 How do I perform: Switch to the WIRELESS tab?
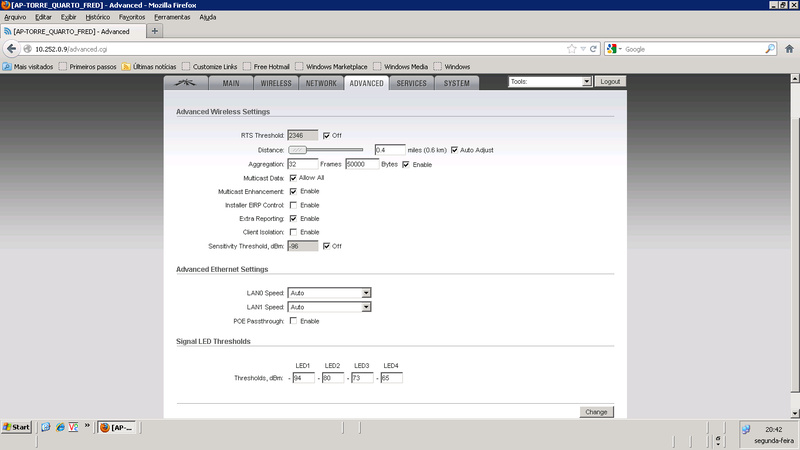click(x=276, y=83)
